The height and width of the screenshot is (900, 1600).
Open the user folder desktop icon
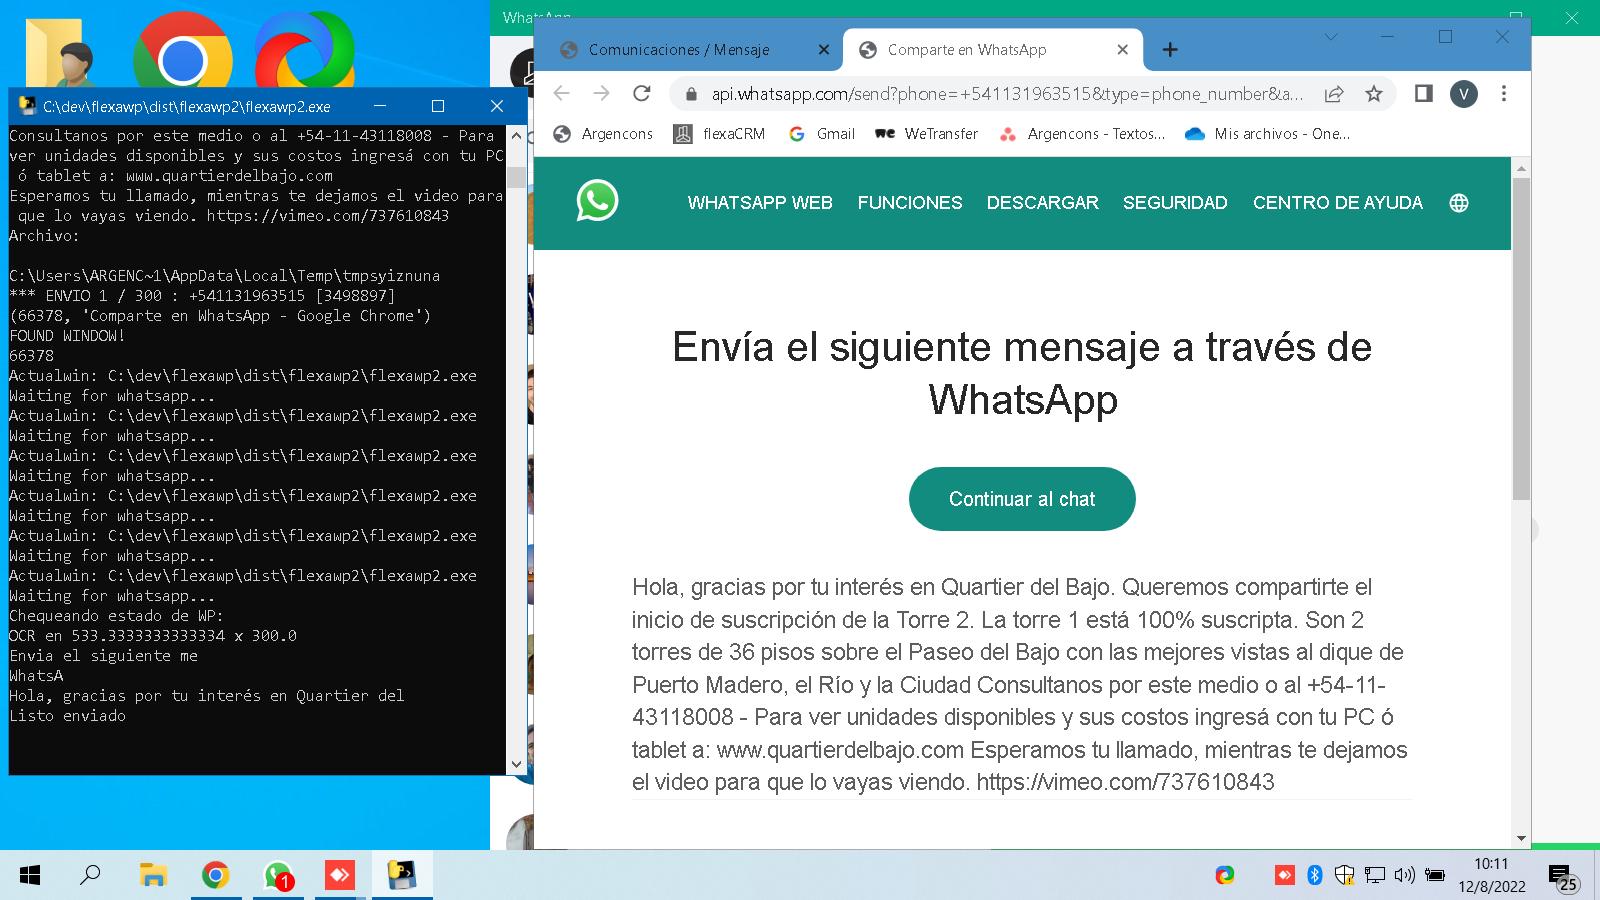pyautogui.click(x=60, y=52)
